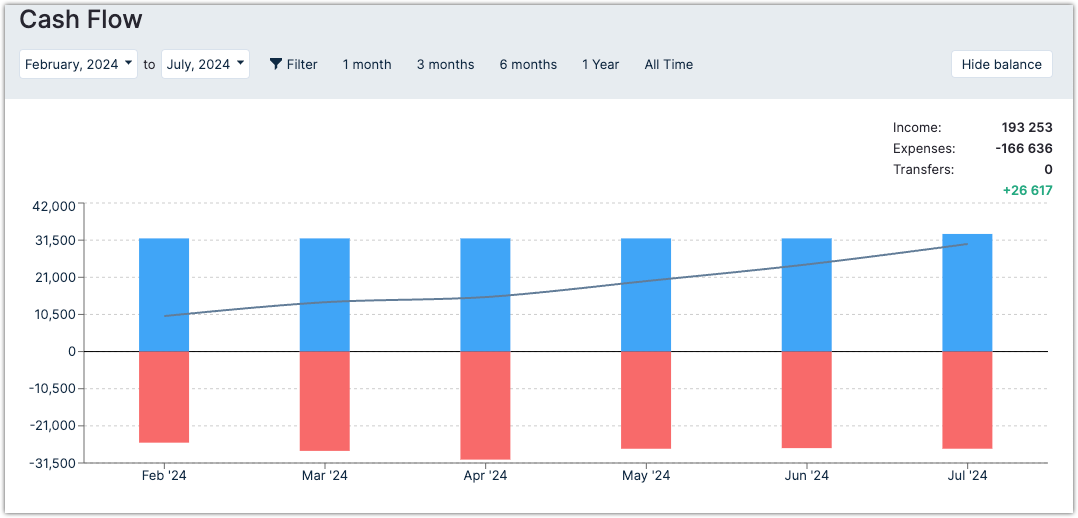Select the 3 months range

pyautogui.click(x=445, y=64)
